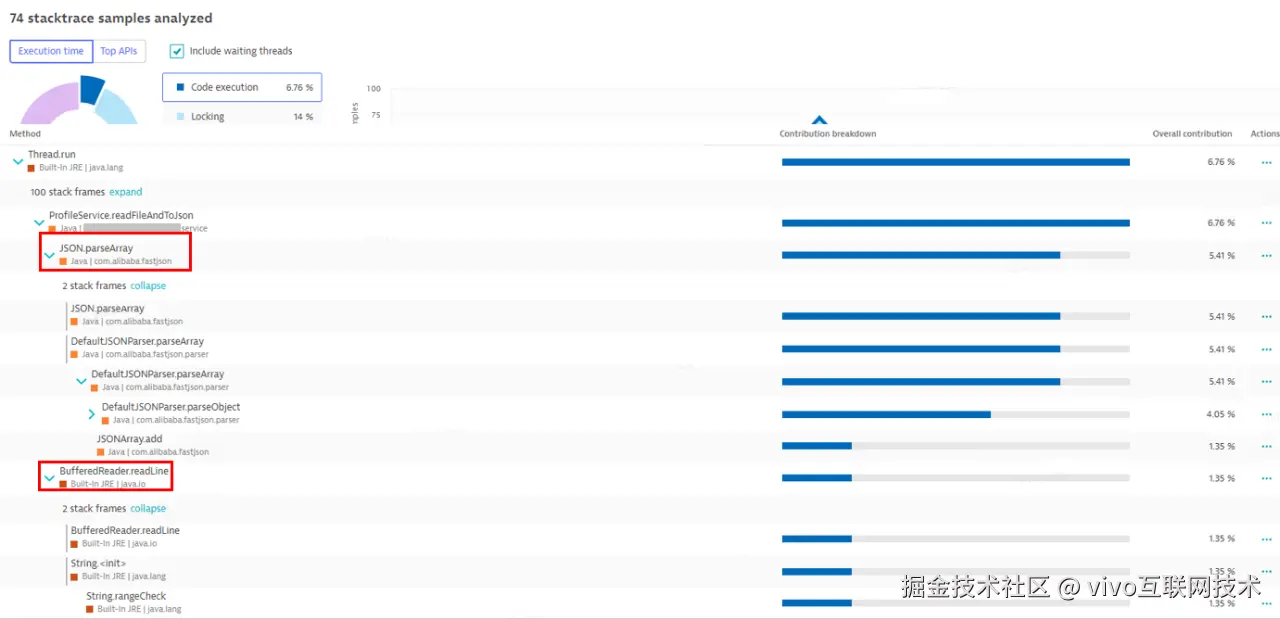1280x619 pixels.
Task: Select the Locking legend item
Action: pyautogui.click(x=241, y=116)
